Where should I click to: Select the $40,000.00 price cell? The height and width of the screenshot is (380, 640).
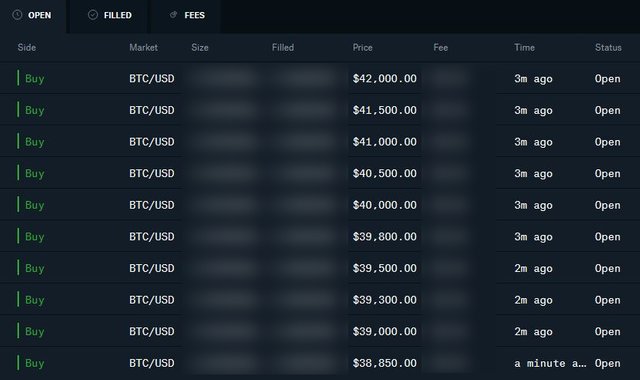coord(384,205)
